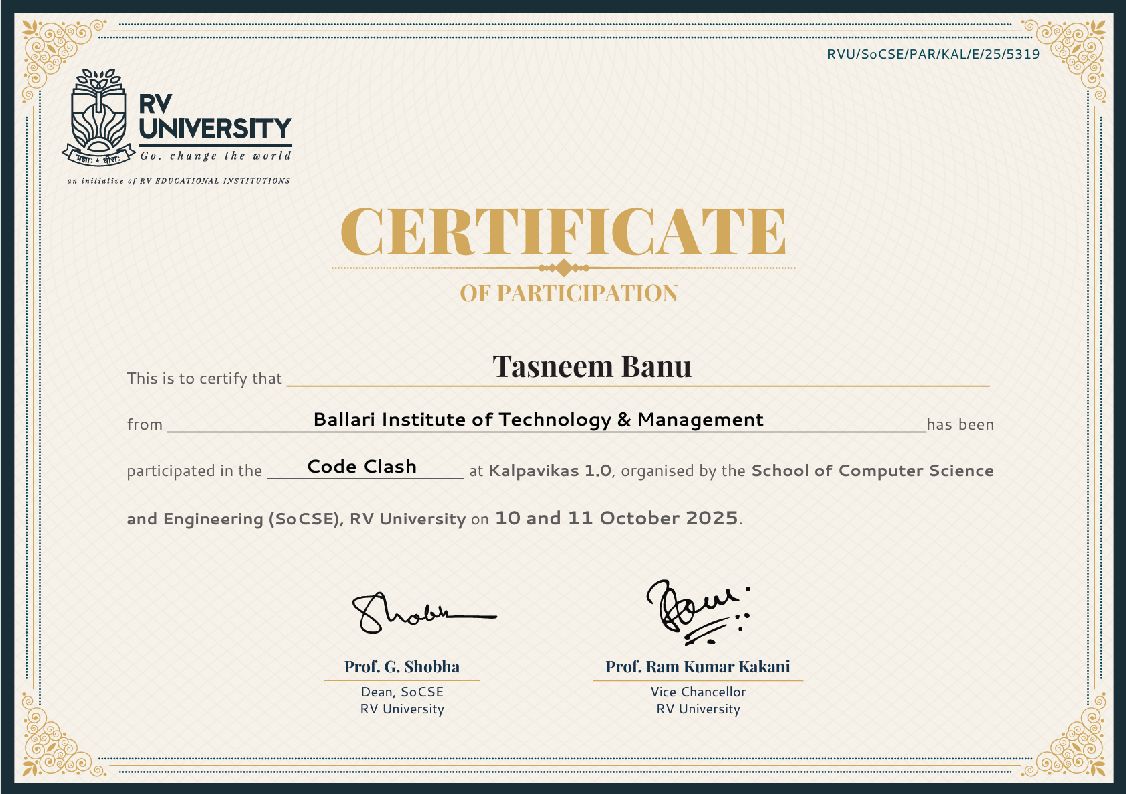Click the RV UNIVERSITY wordmark text
This screenshot has width=1126, height=794.
click(215, 117)
